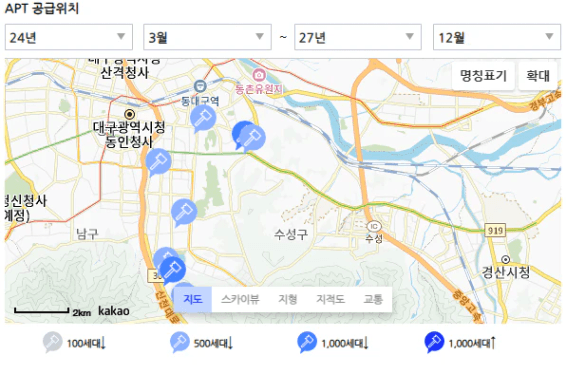The width and height of the screenshot is (566, 374).
Task: Open the end month dropdown showing 12월
Action: coord(497,37)
